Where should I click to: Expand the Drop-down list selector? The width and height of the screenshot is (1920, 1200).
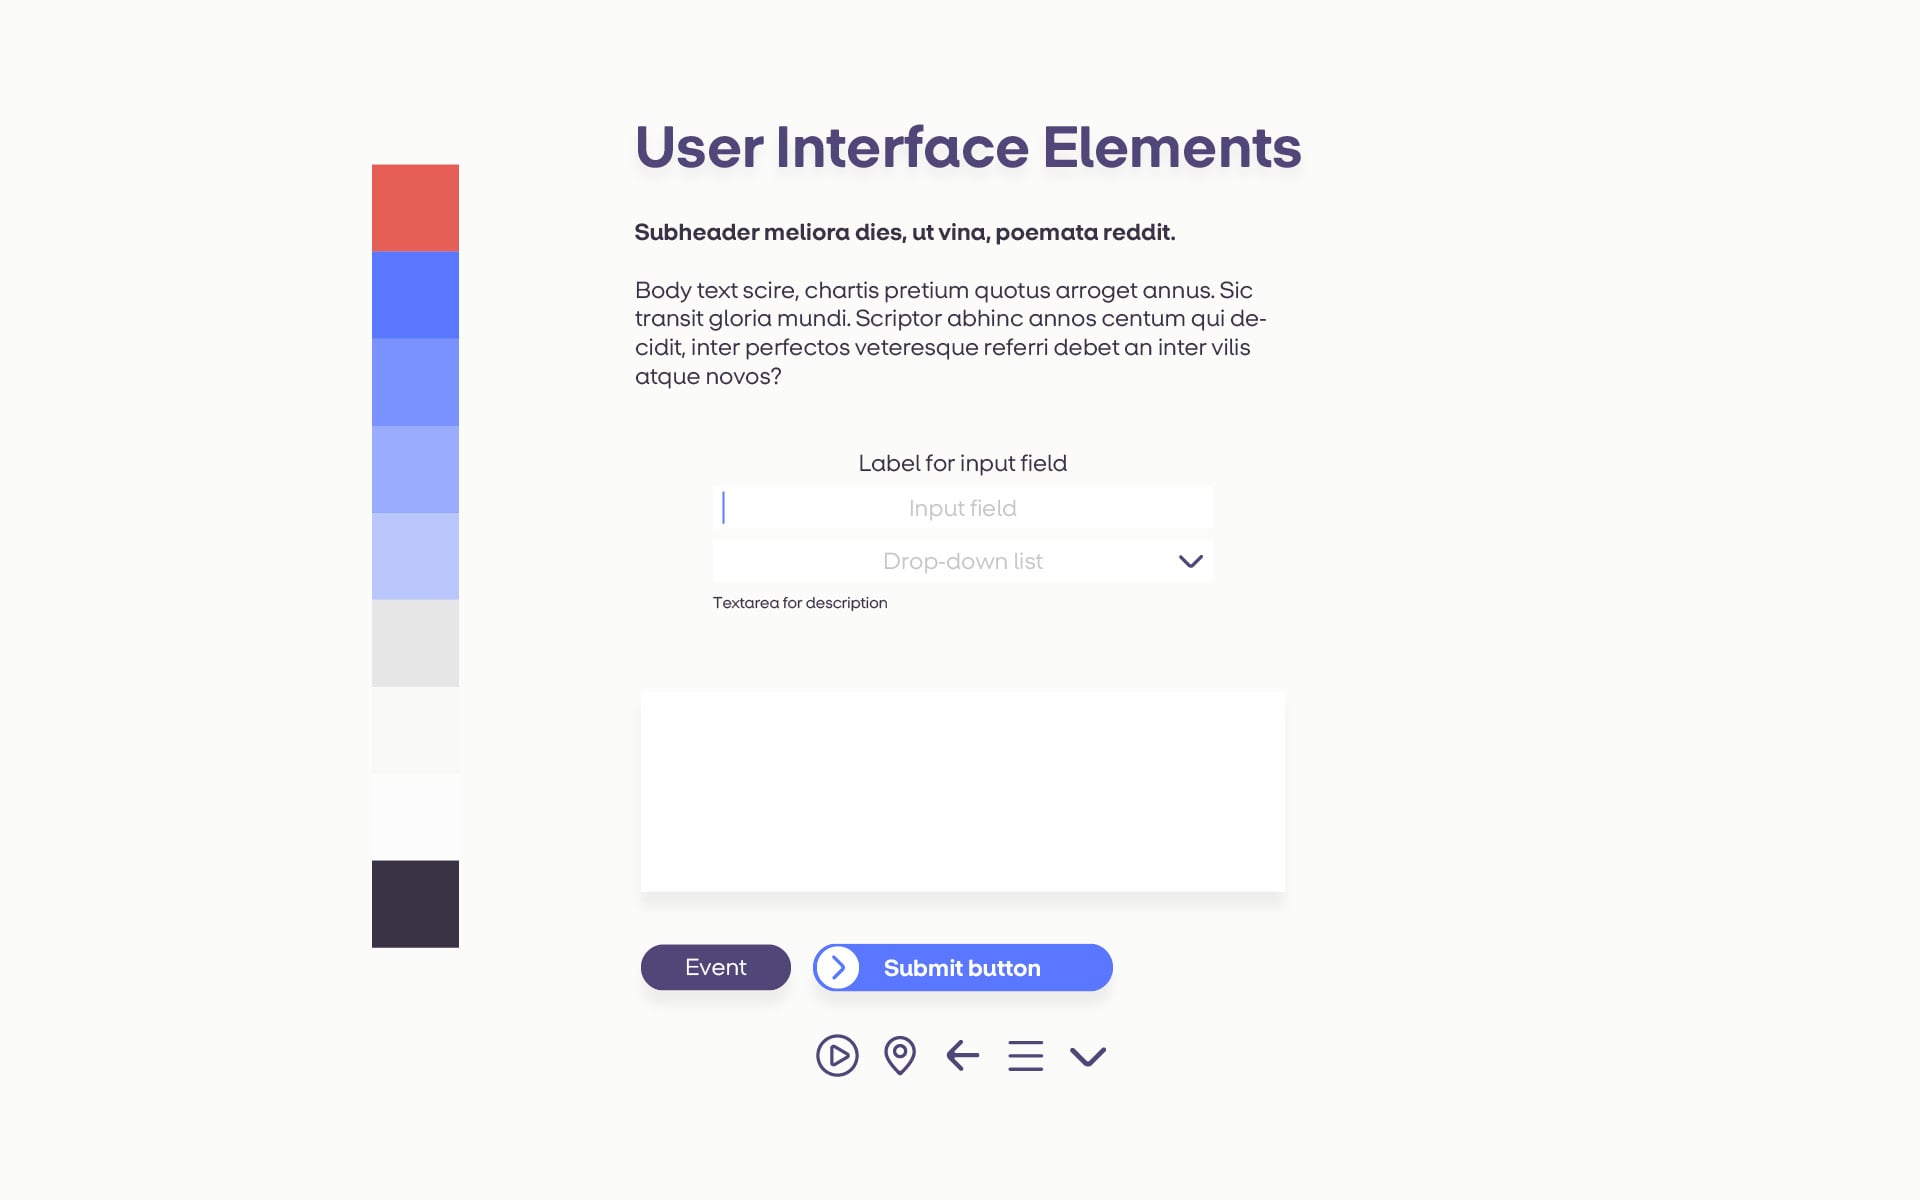(x=1187, y=561)
